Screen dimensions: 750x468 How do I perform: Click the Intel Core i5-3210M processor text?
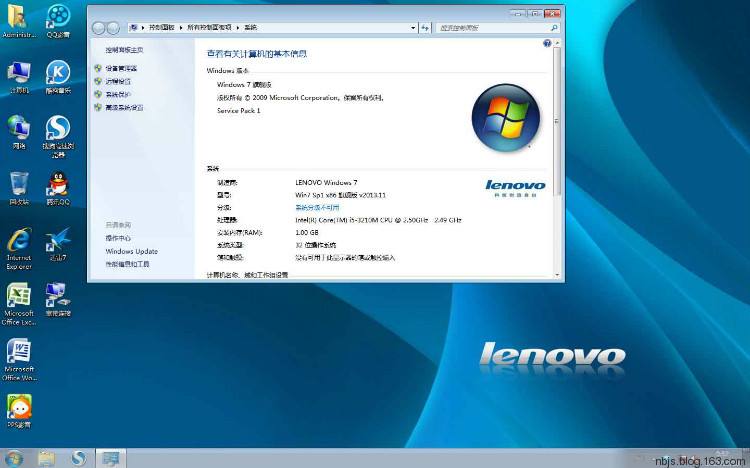click(x=378, y=220)
